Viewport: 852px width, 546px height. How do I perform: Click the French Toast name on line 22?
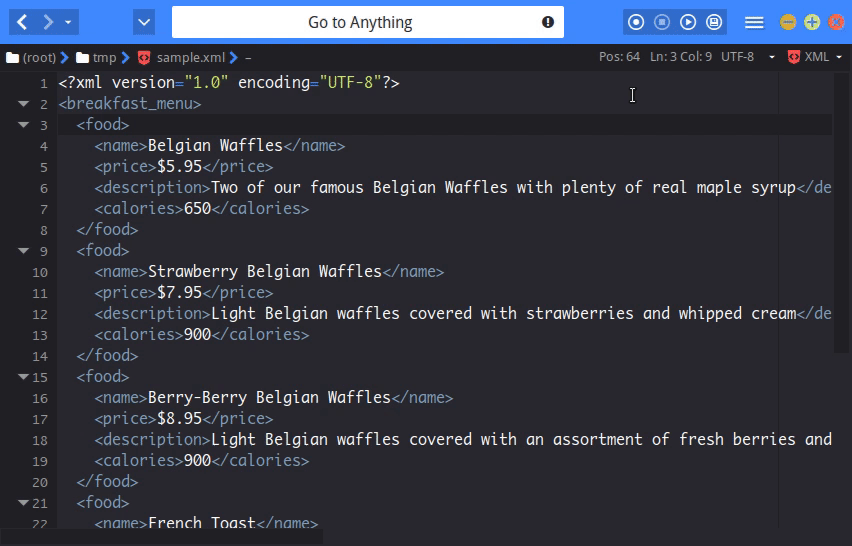pos(202,523)
